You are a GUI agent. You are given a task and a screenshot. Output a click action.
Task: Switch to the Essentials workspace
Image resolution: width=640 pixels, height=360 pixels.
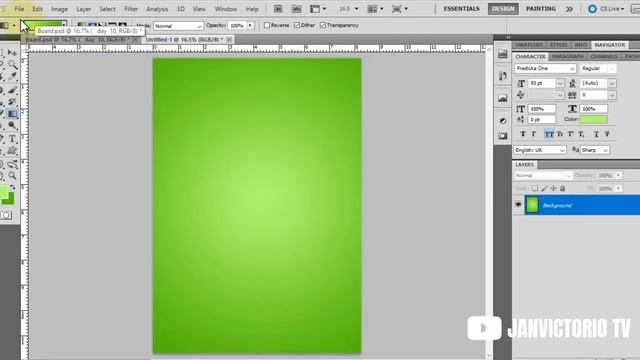coord(462,9)
